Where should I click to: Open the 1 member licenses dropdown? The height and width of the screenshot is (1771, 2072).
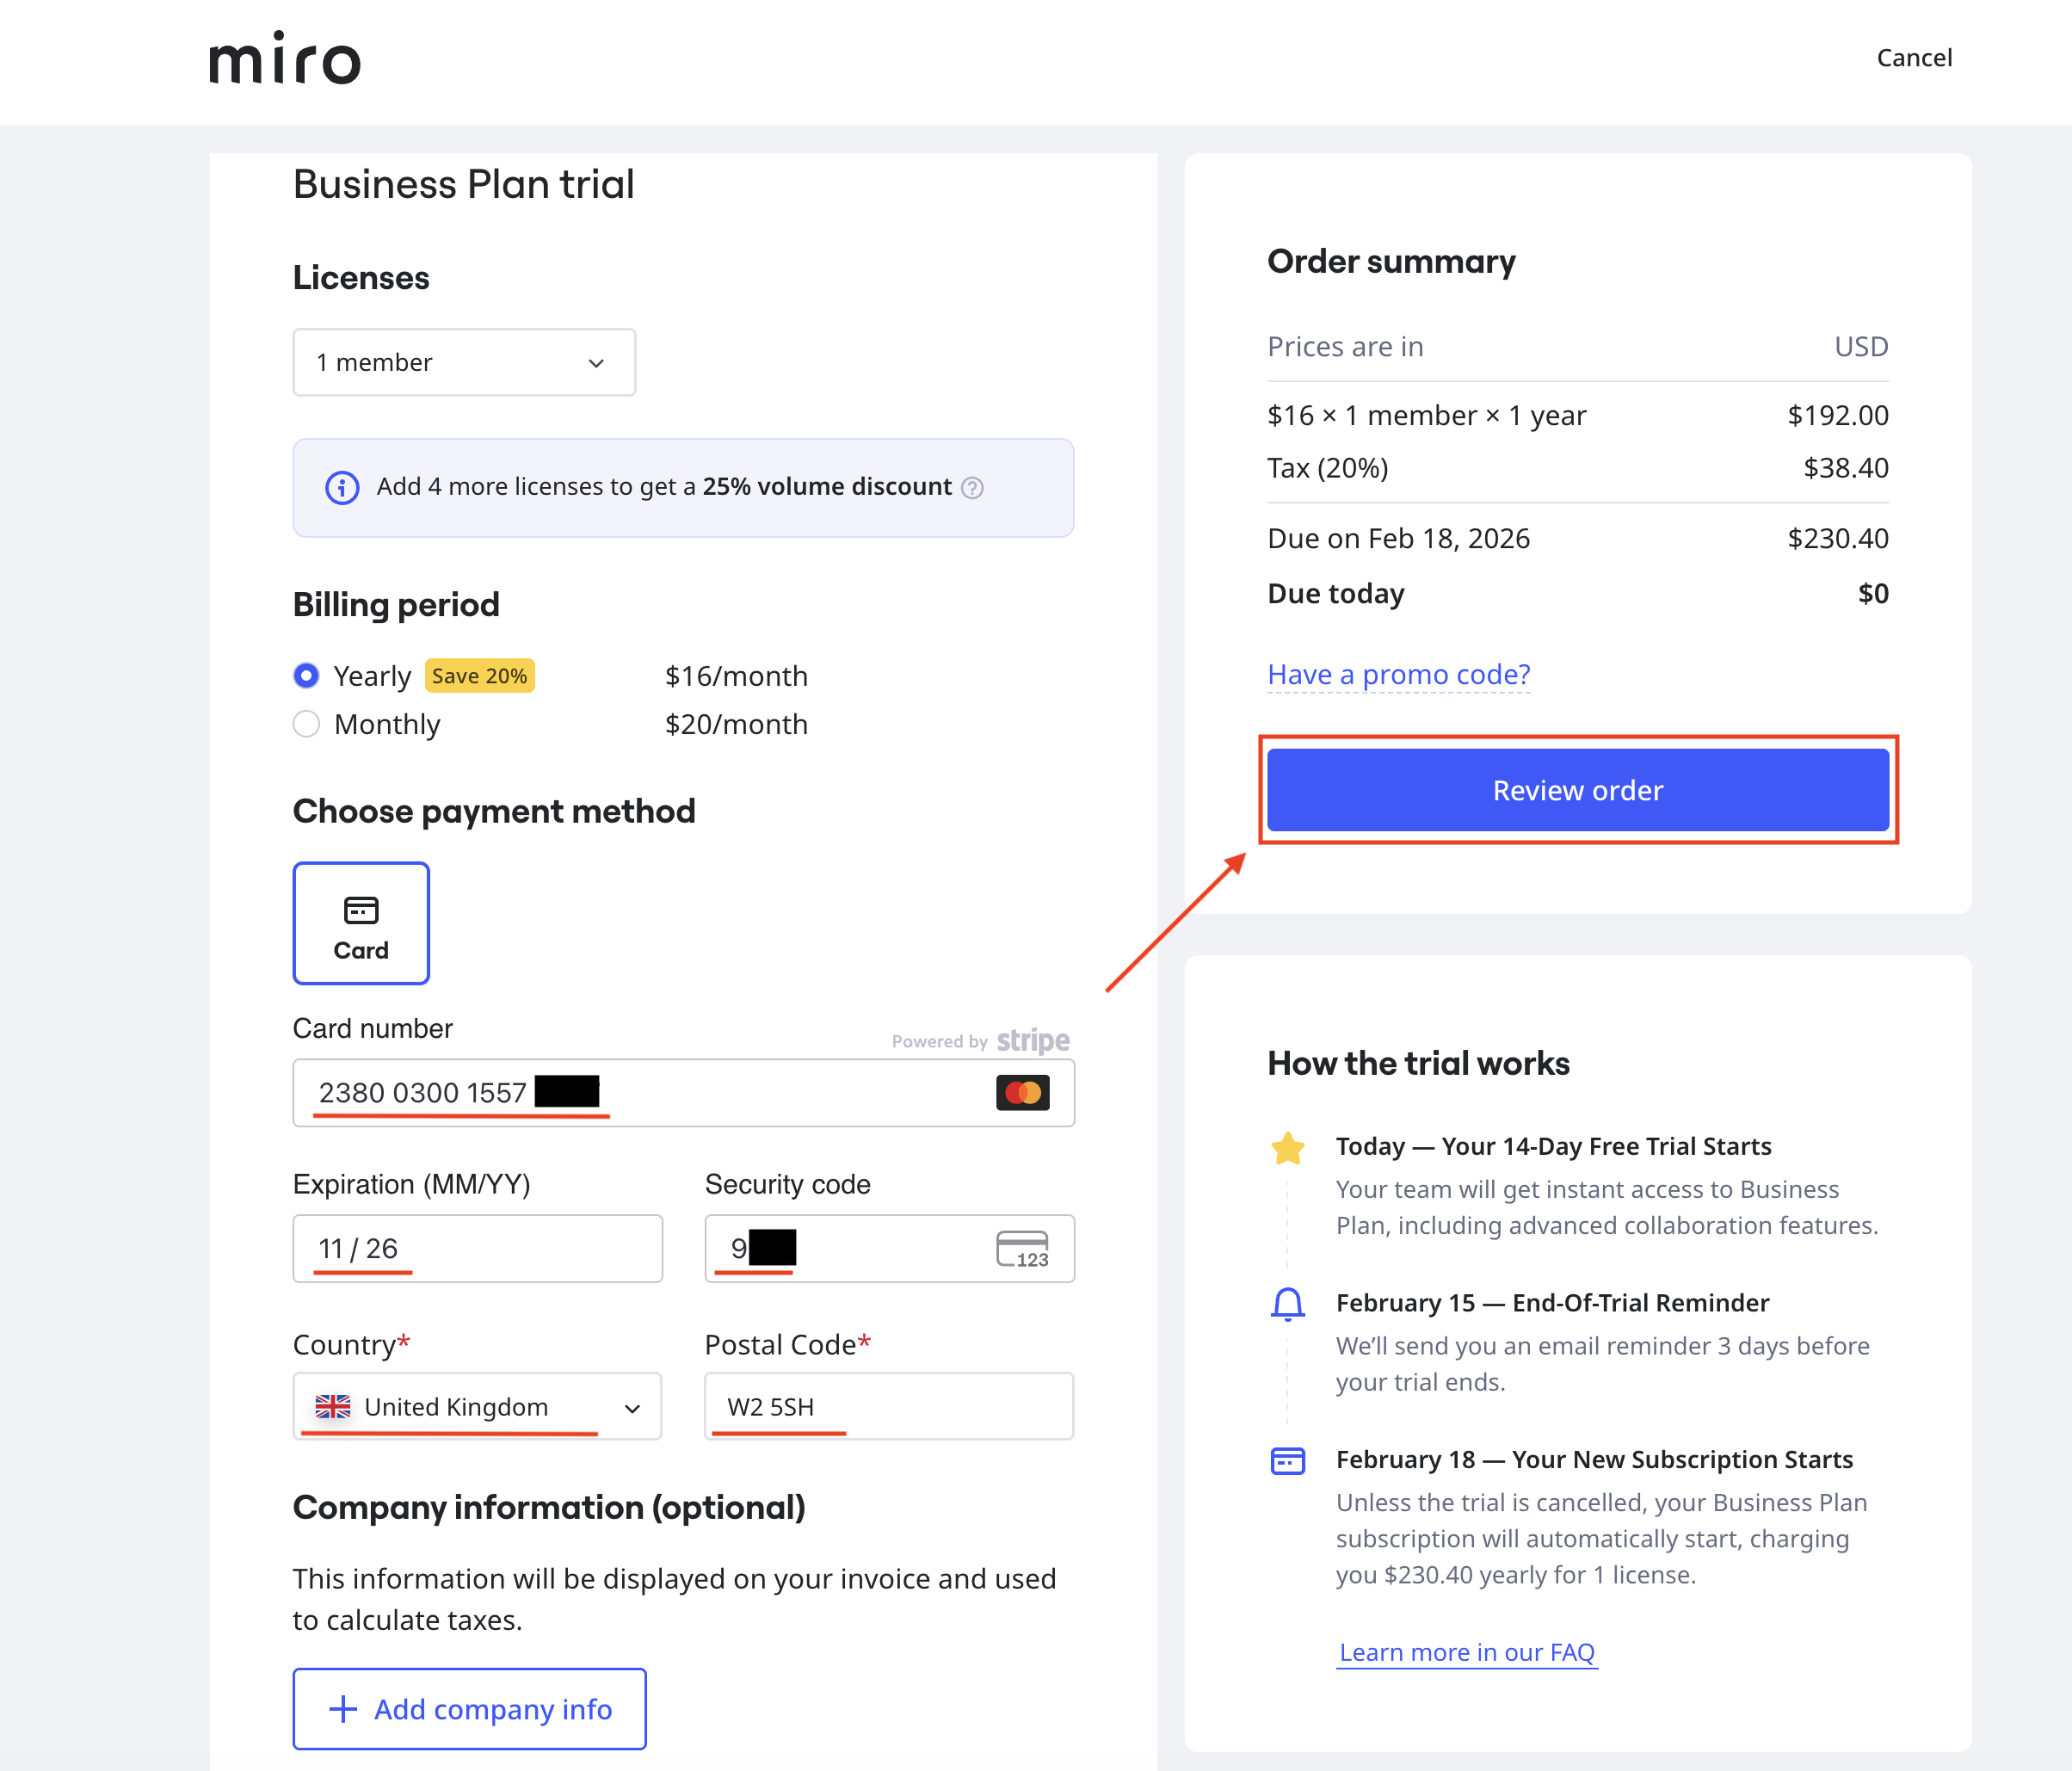(464, 363)
